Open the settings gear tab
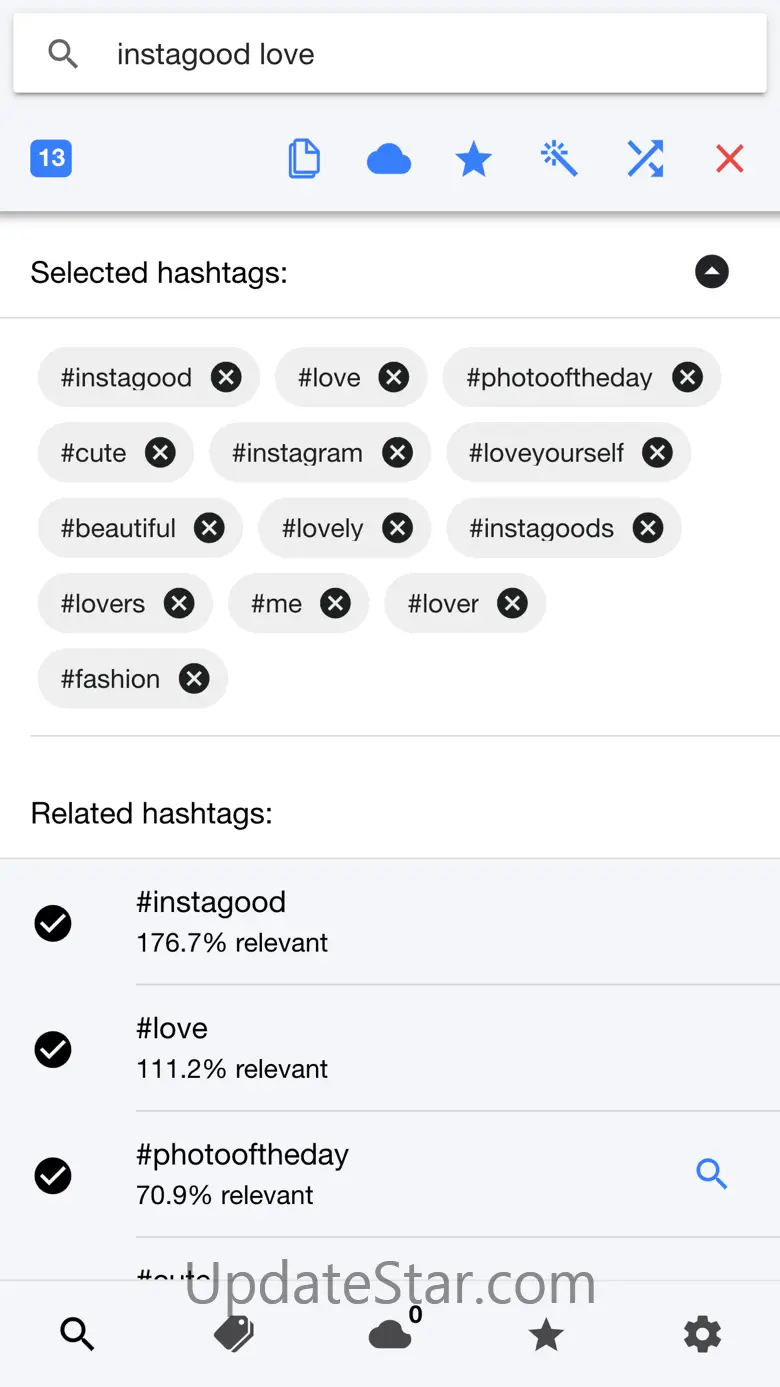 click(702, 1334)
